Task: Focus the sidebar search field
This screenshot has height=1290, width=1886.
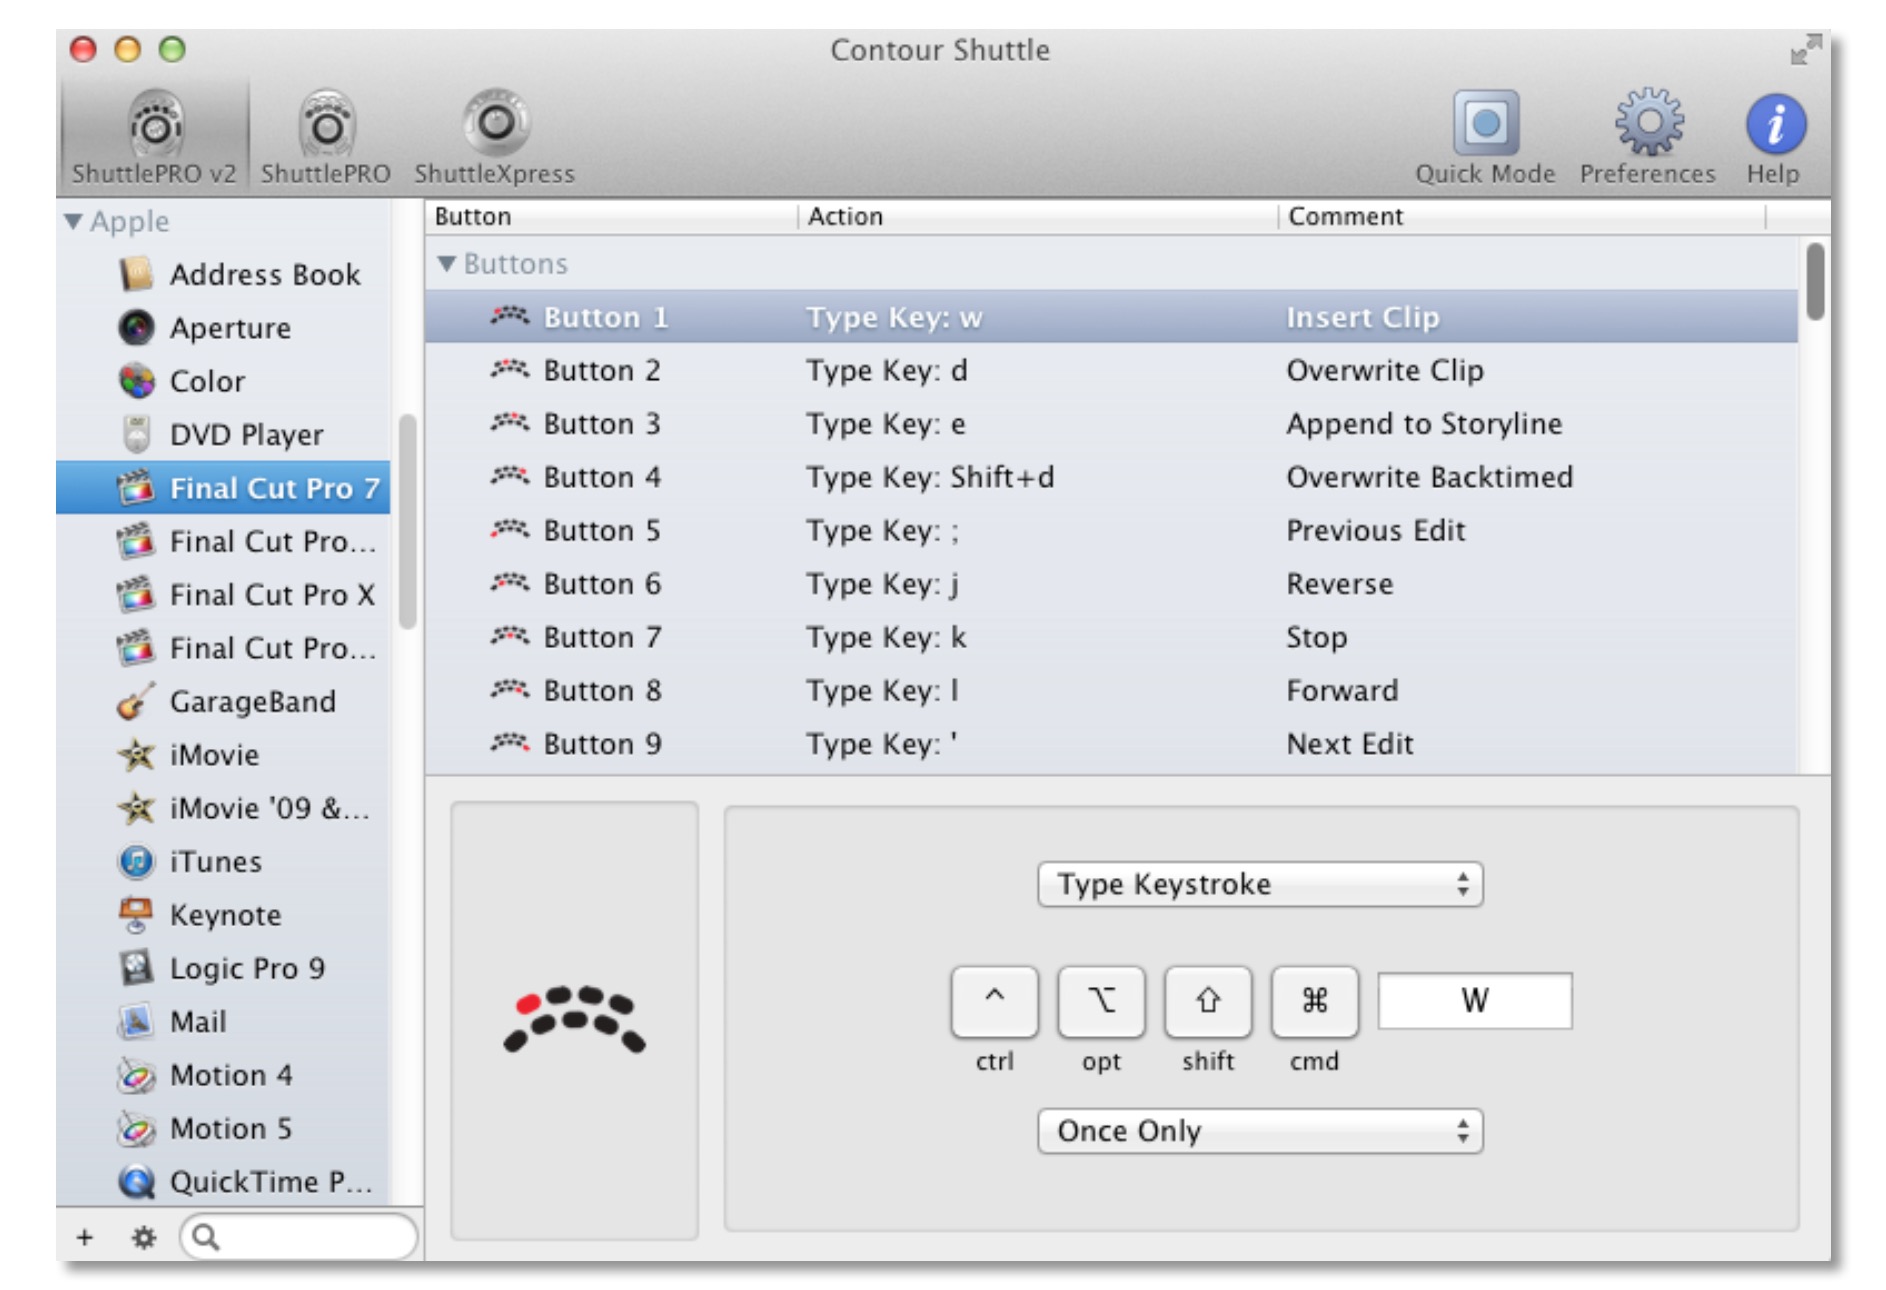Action: point(299,1238)
